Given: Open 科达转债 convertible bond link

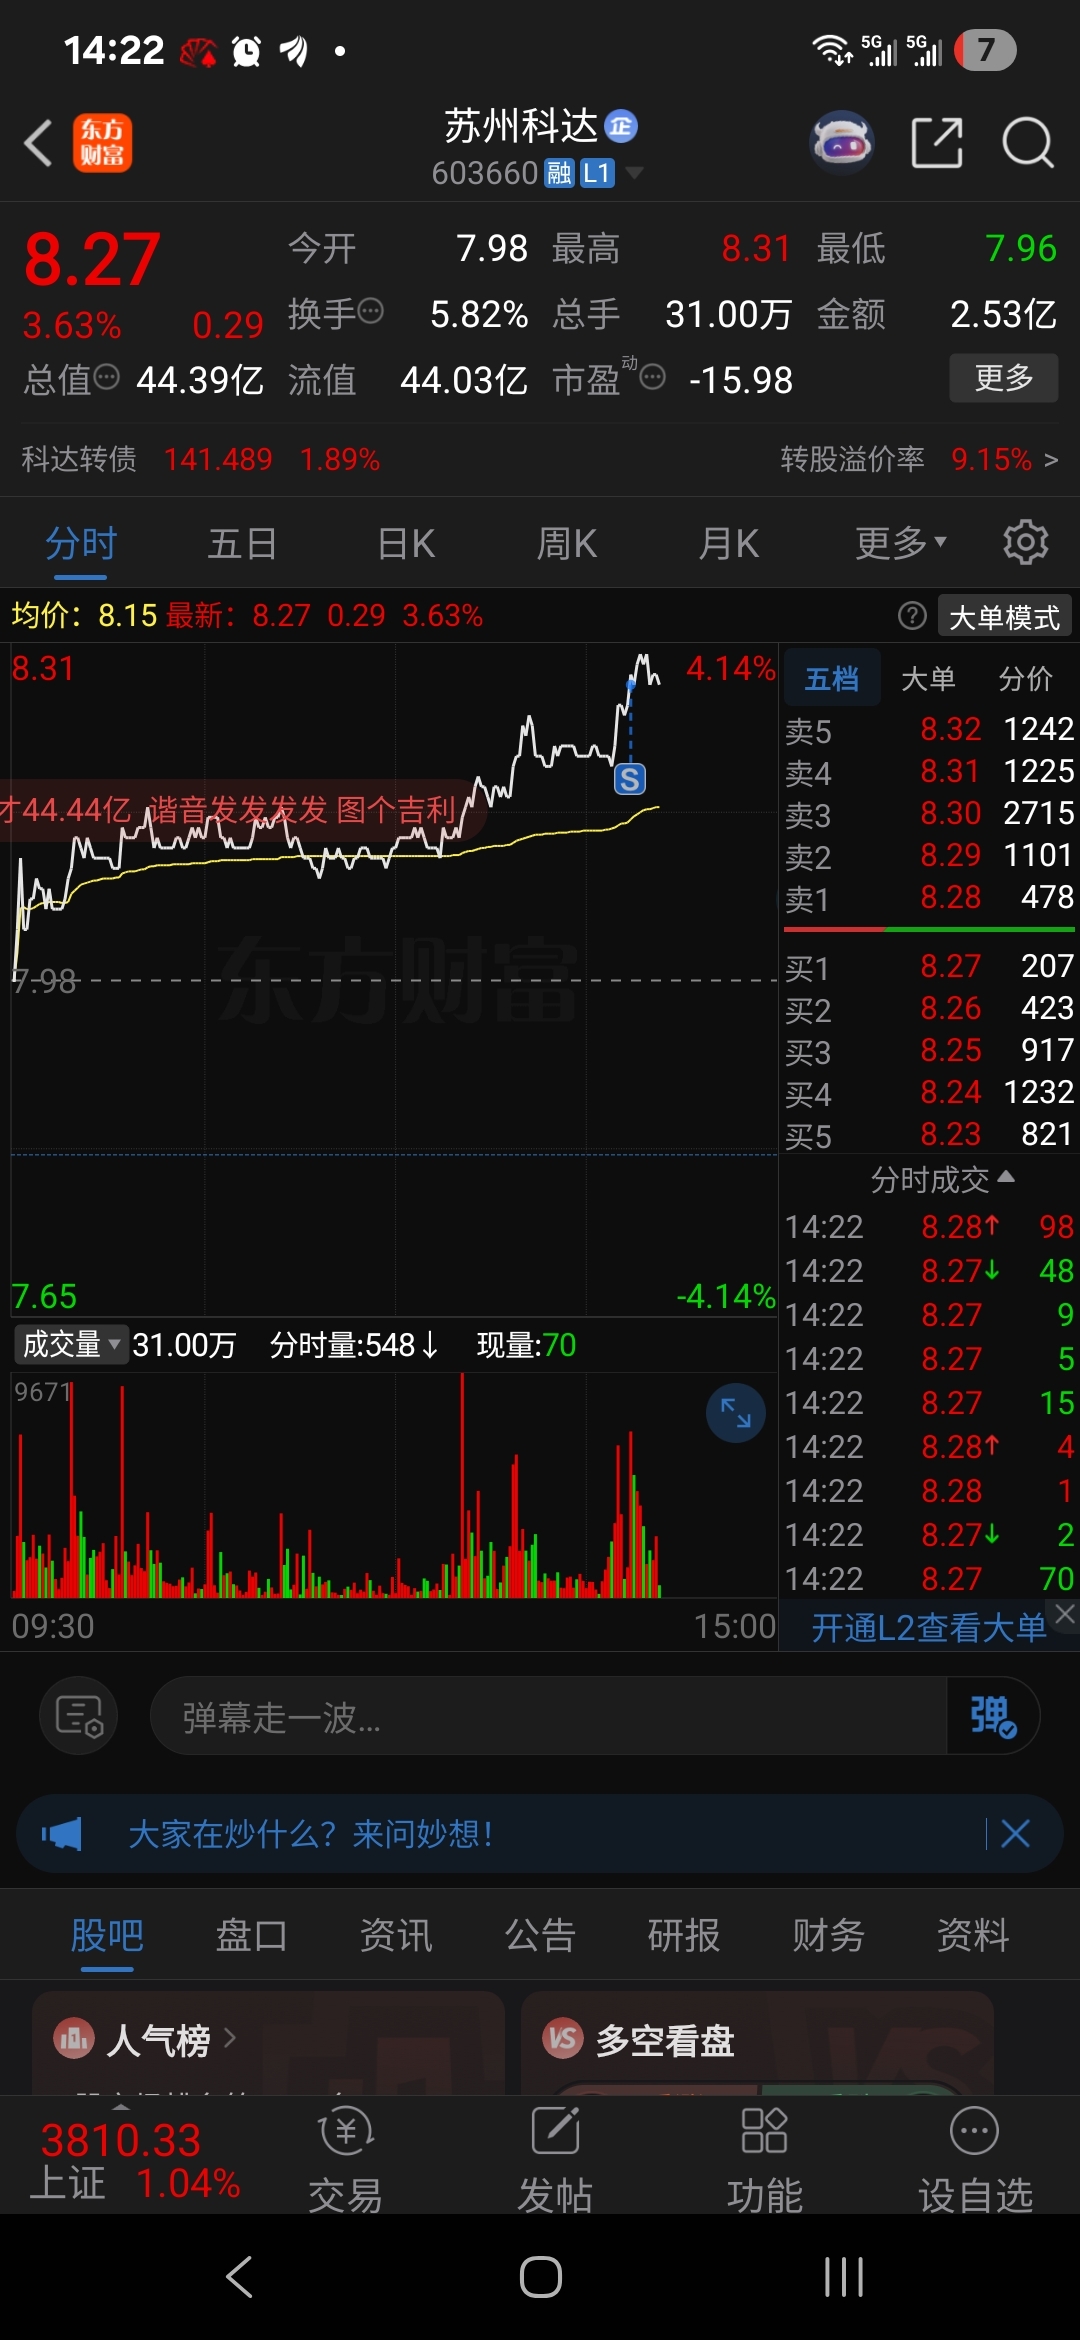Looking at the screenshot, I should coord(200,460).
